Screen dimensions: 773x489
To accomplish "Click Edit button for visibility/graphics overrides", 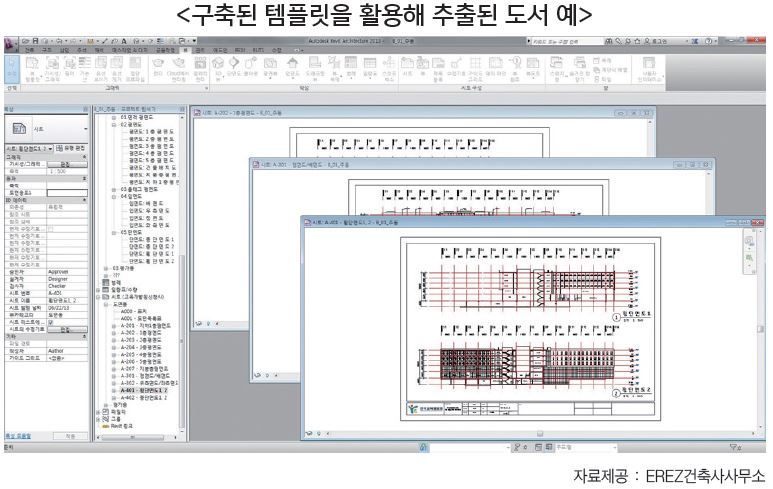I will tap(63, 163).
